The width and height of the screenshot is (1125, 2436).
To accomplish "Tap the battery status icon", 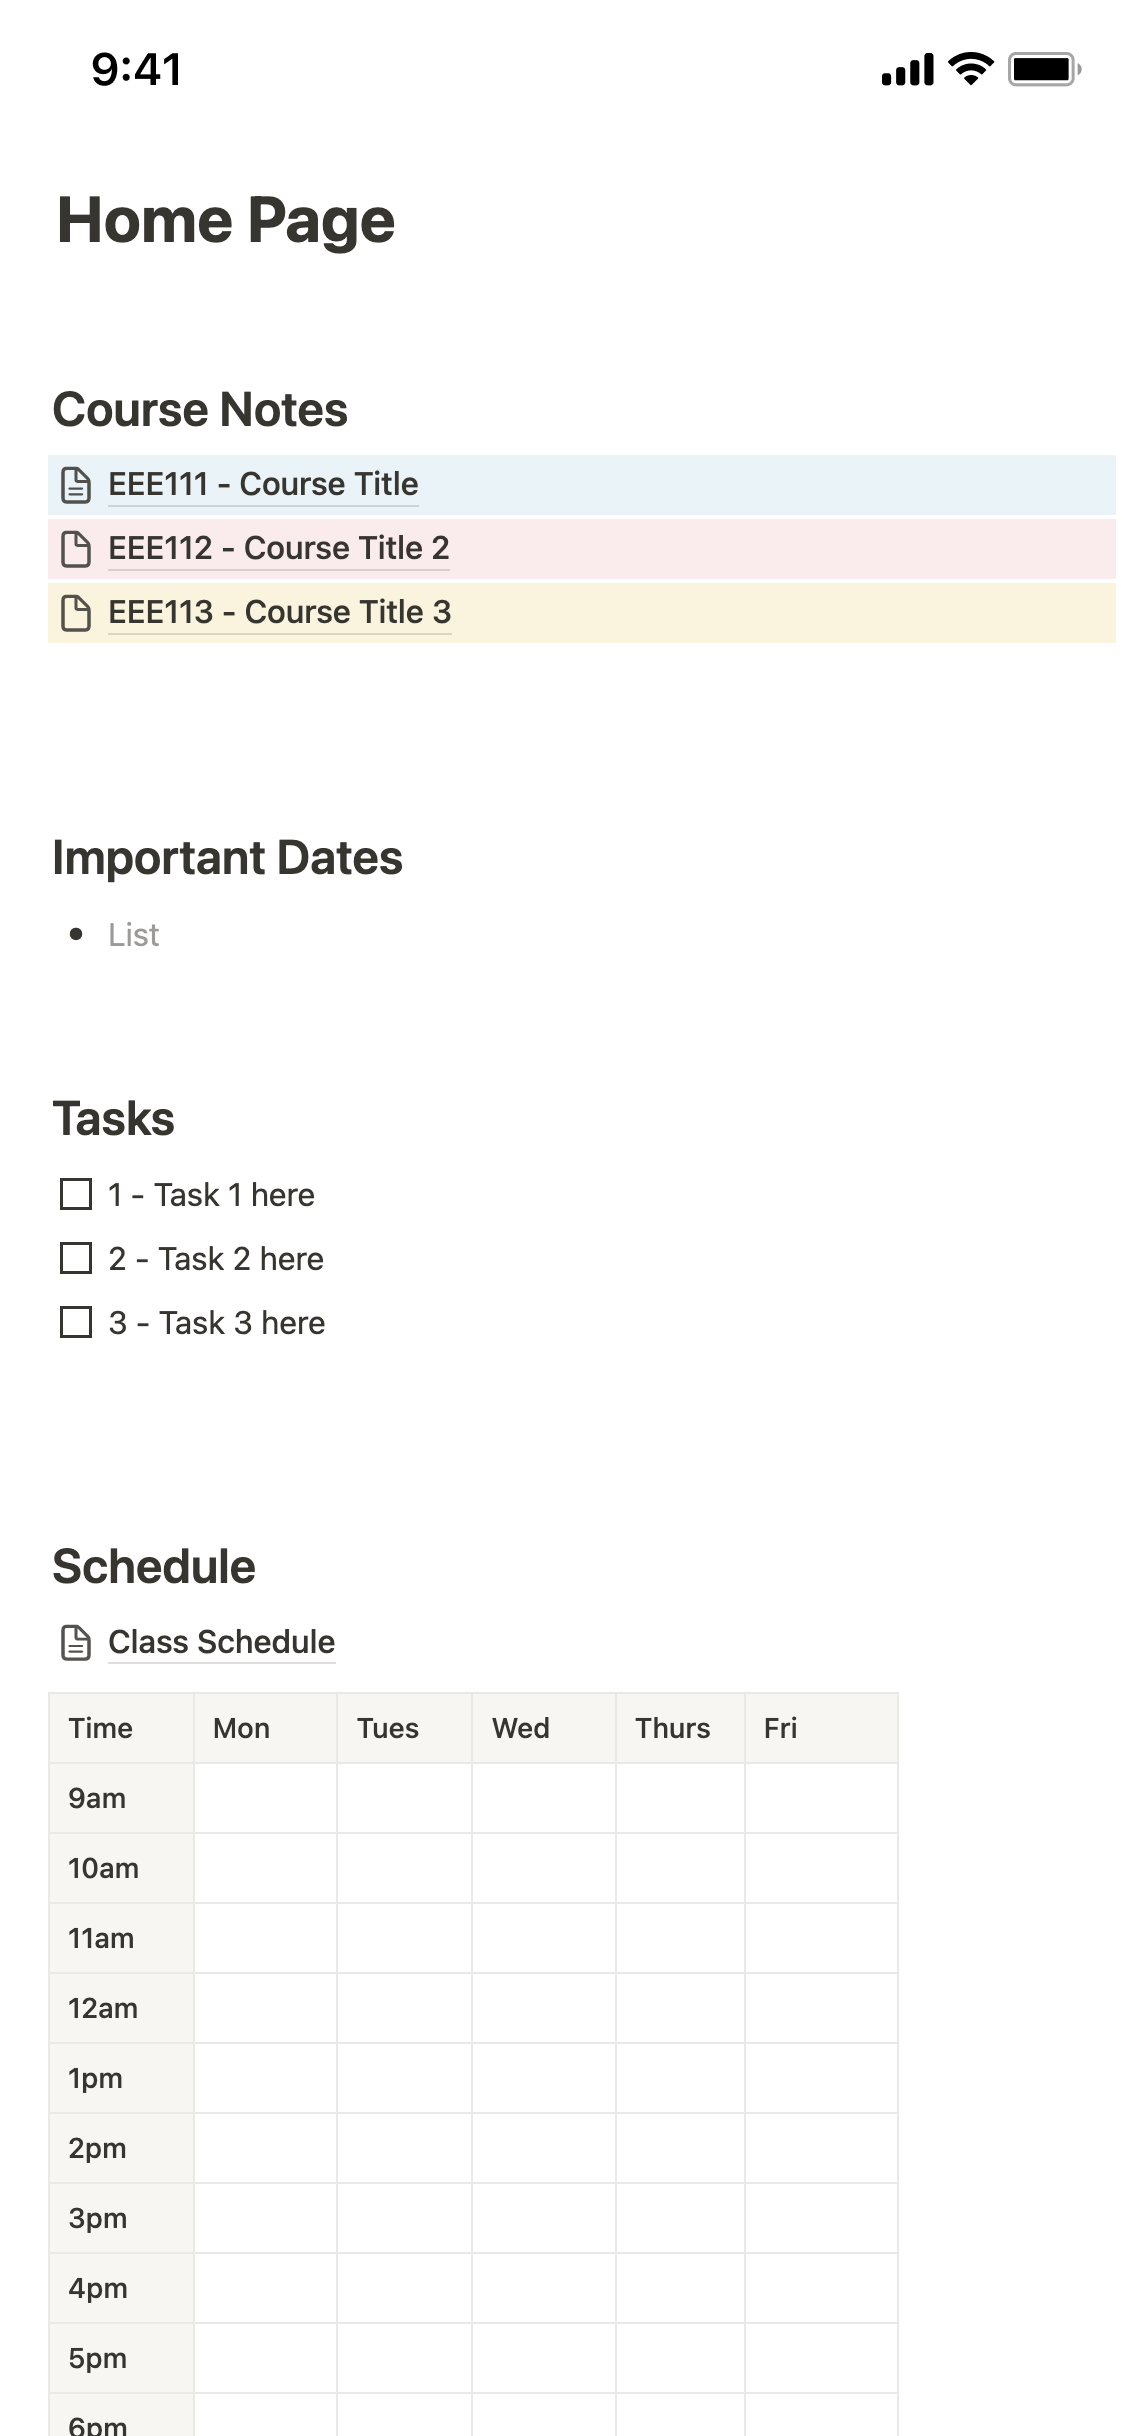I will tap(1043, 69).
